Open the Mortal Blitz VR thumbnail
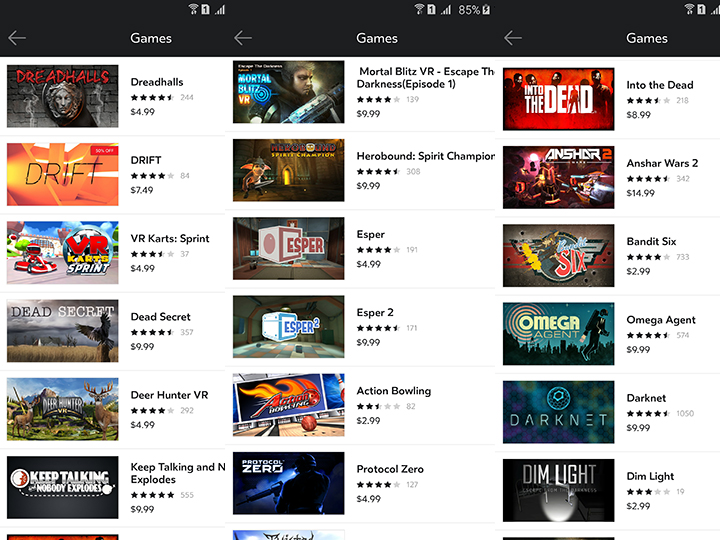 (x=288, y=92)
